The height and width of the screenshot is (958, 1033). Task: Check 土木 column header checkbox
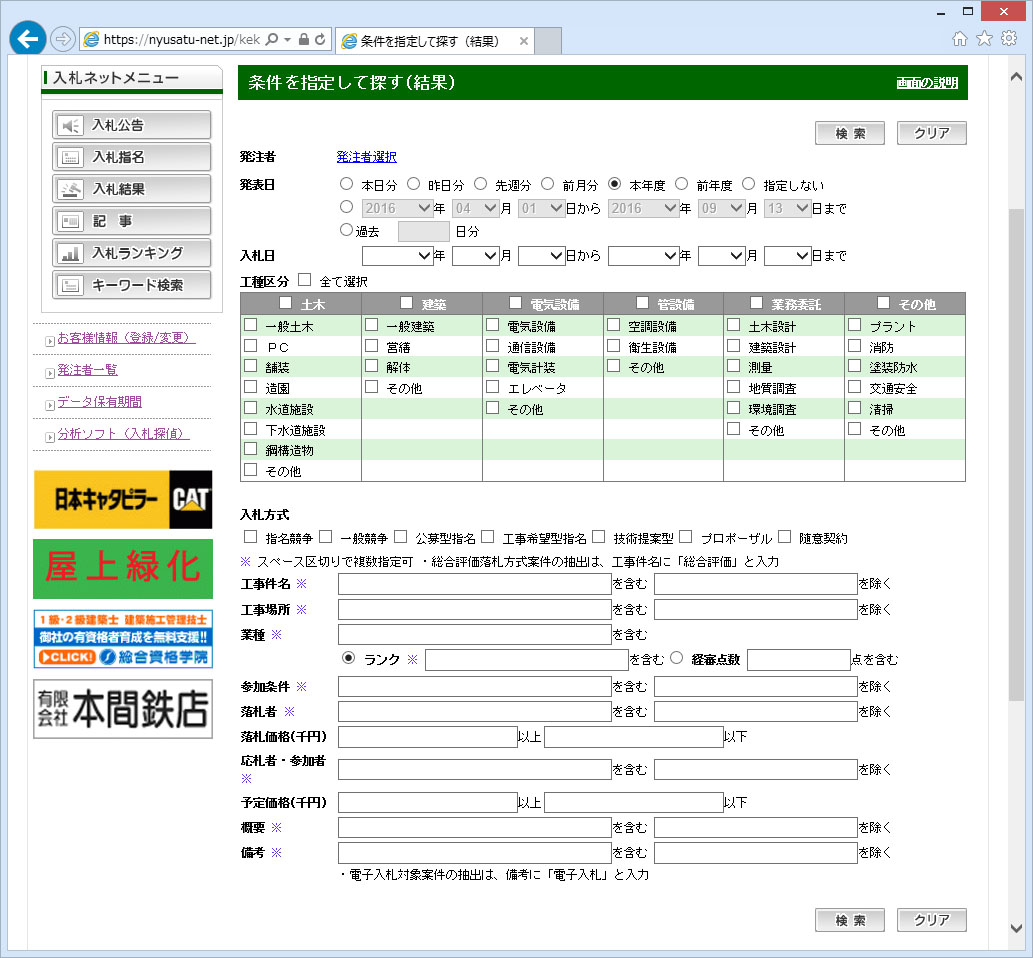[285, 302]
